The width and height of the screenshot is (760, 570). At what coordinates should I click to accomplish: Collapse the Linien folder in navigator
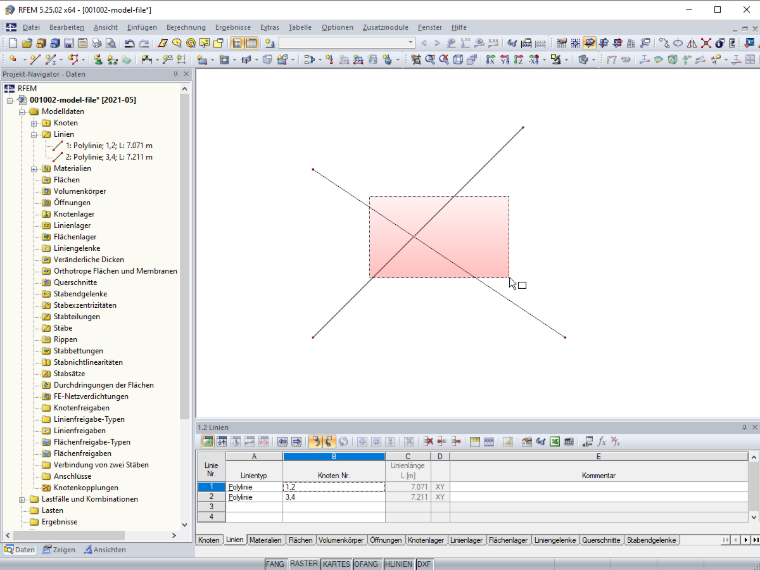pyautogui.click(x=34, y=135)
